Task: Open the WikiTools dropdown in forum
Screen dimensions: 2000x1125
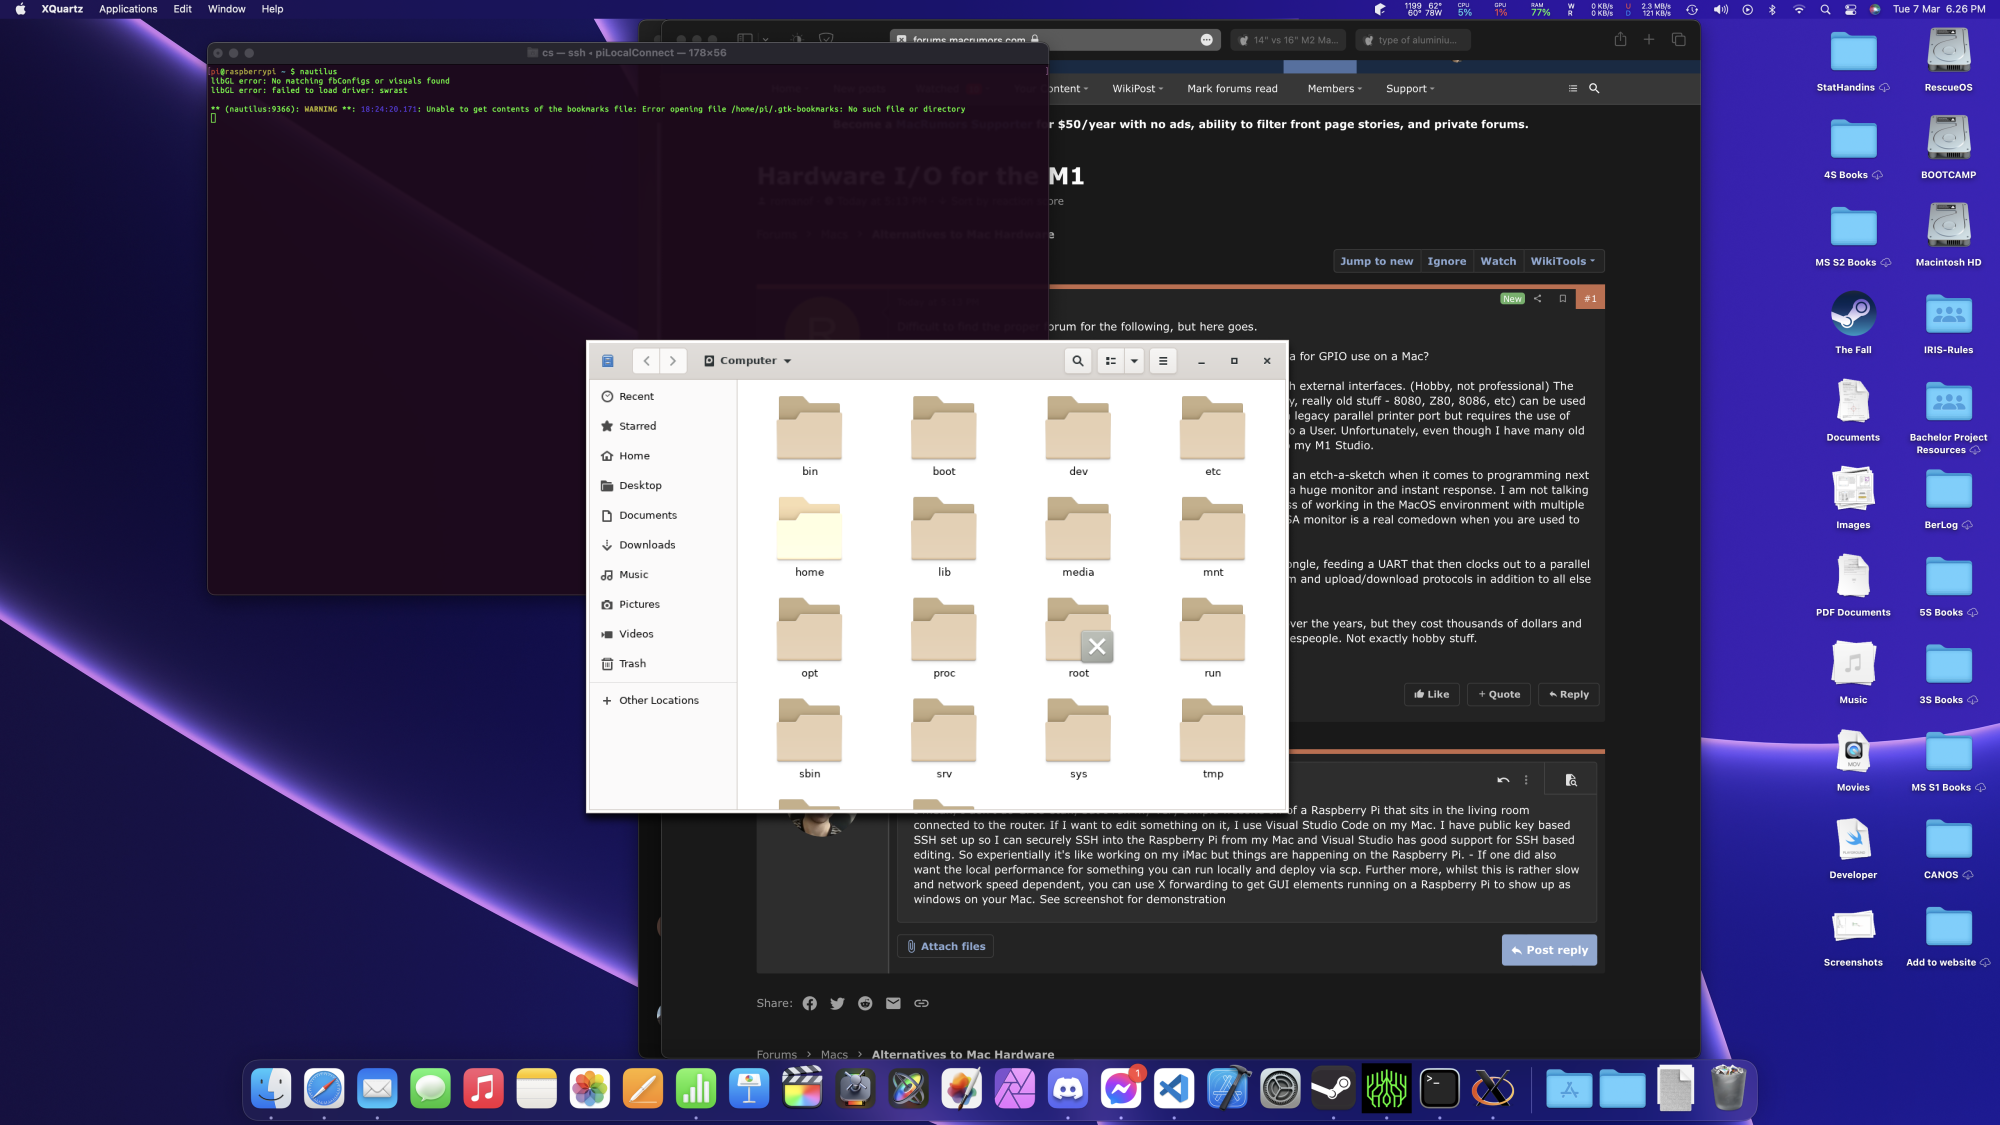Action: (1563, 261)
